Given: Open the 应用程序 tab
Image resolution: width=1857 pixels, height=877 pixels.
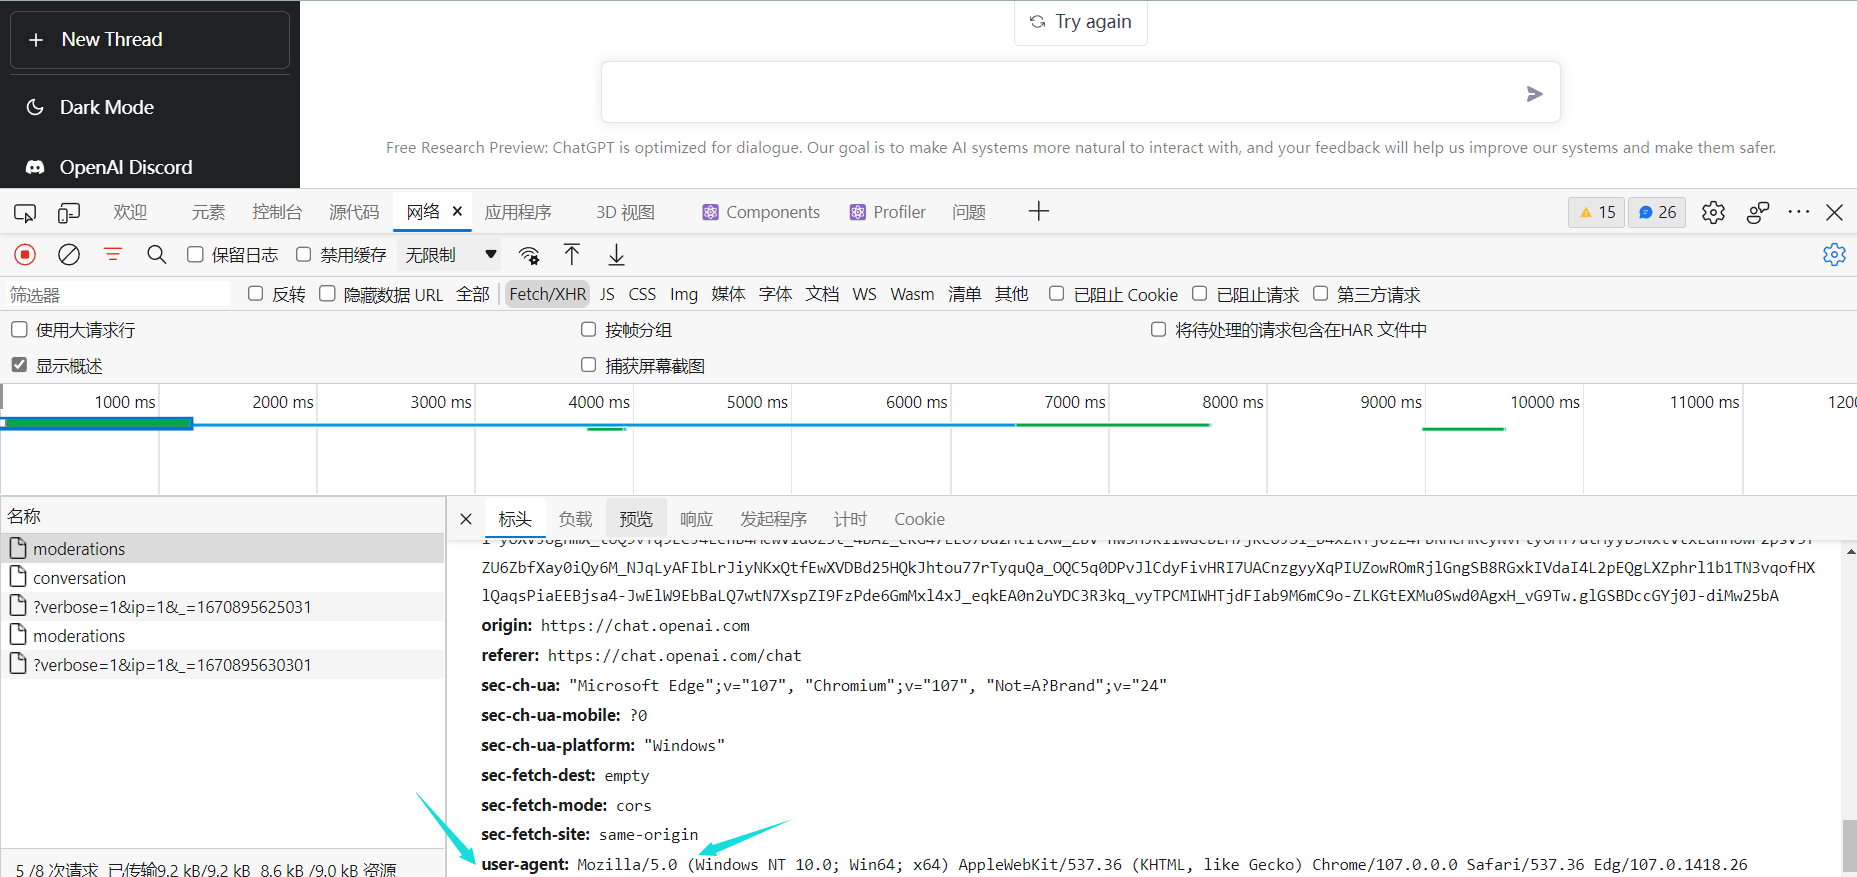Looking at the screenshot, I should 518,212.
